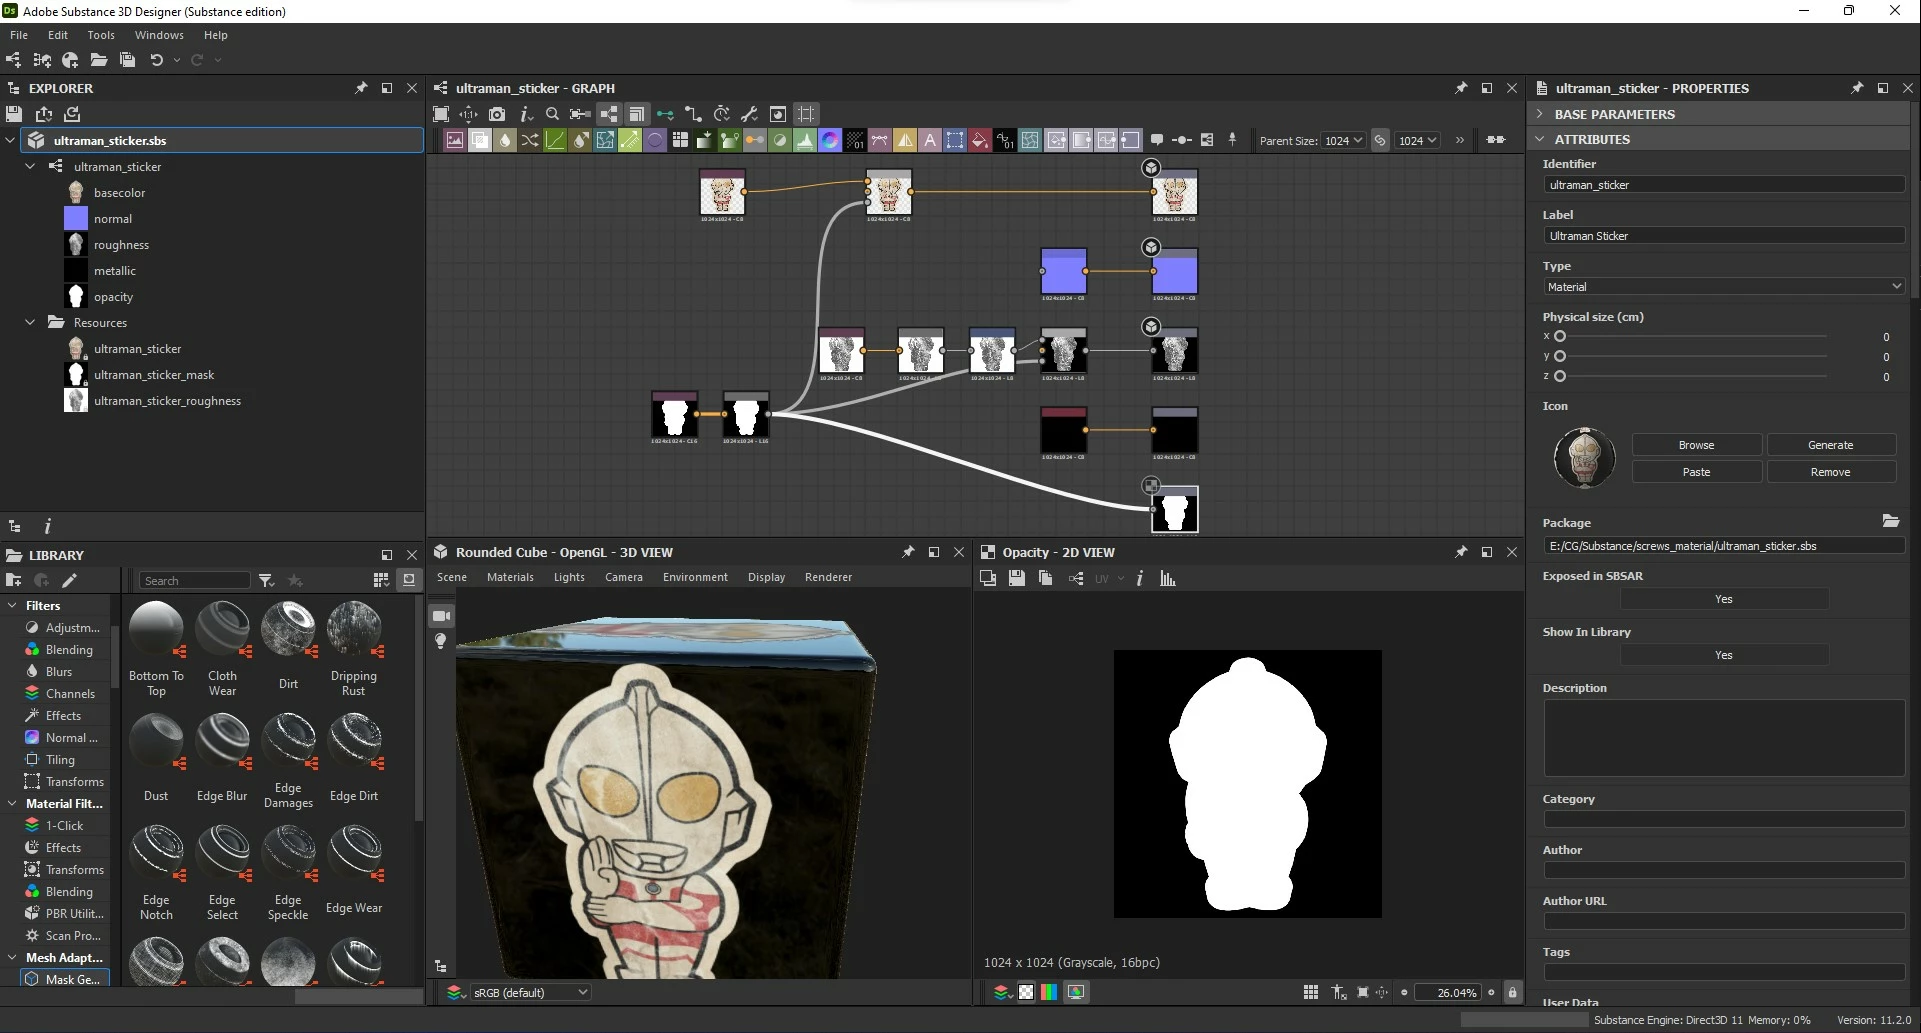
Task: Collapse the Material Filters category in Library
Action: [12, 803]
